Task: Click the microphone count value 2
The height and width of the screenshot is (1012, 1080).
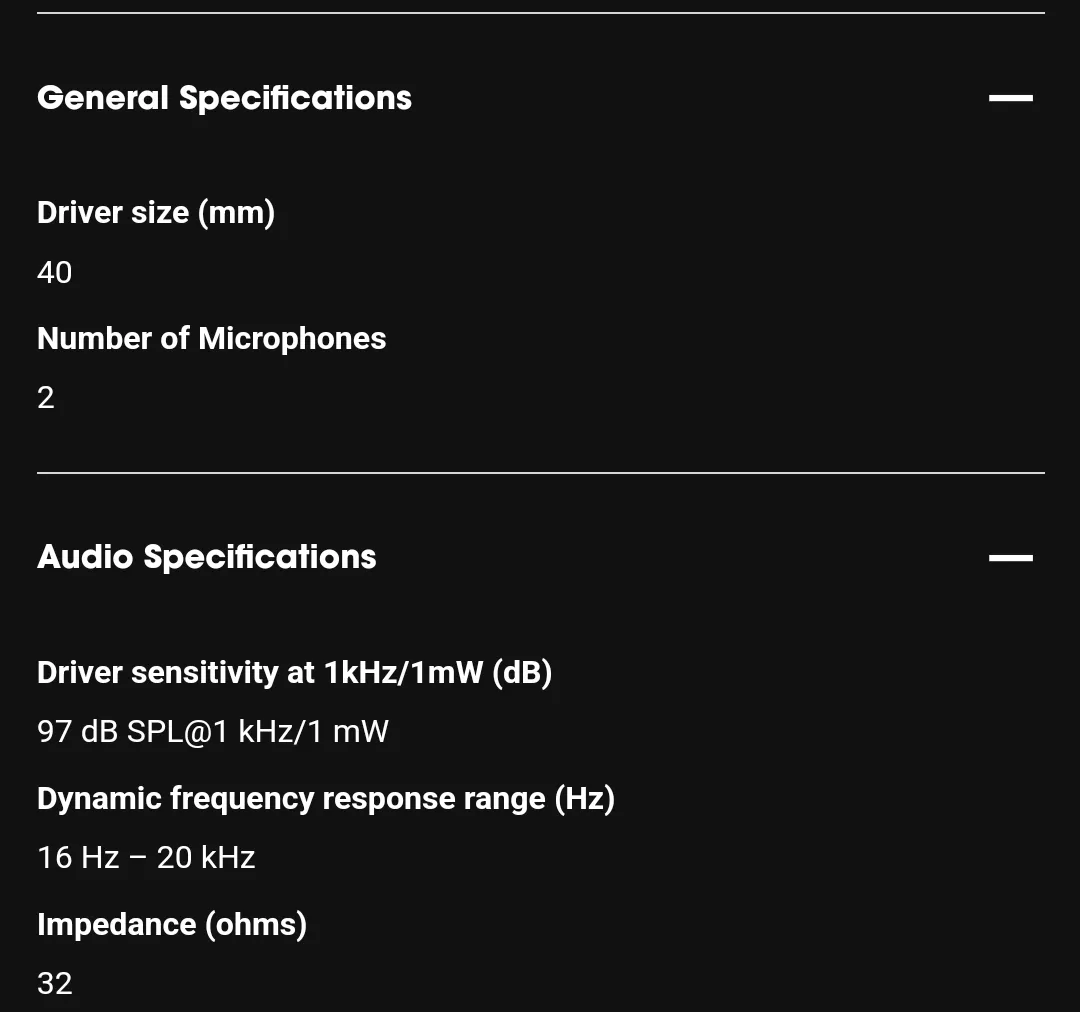Action: point(45,397)
